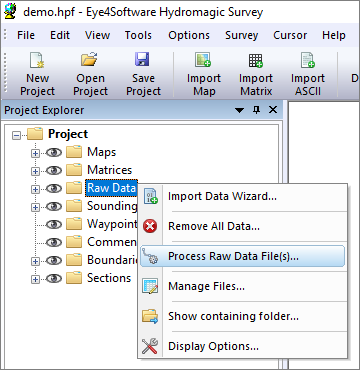Select Process Raw Data File(s) entry
This screenshot has height=370, width=360.
pyautogui.click(x=242, y=256)
